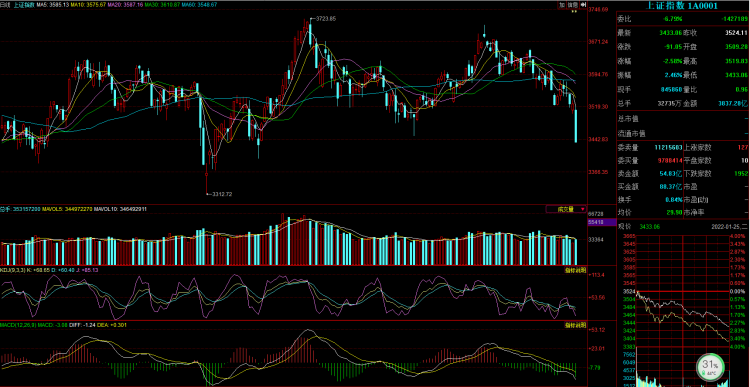The width and height of the screenshot is (750, 387).
Task: Click the 昨收 value 3524.11
Action: 737,33
